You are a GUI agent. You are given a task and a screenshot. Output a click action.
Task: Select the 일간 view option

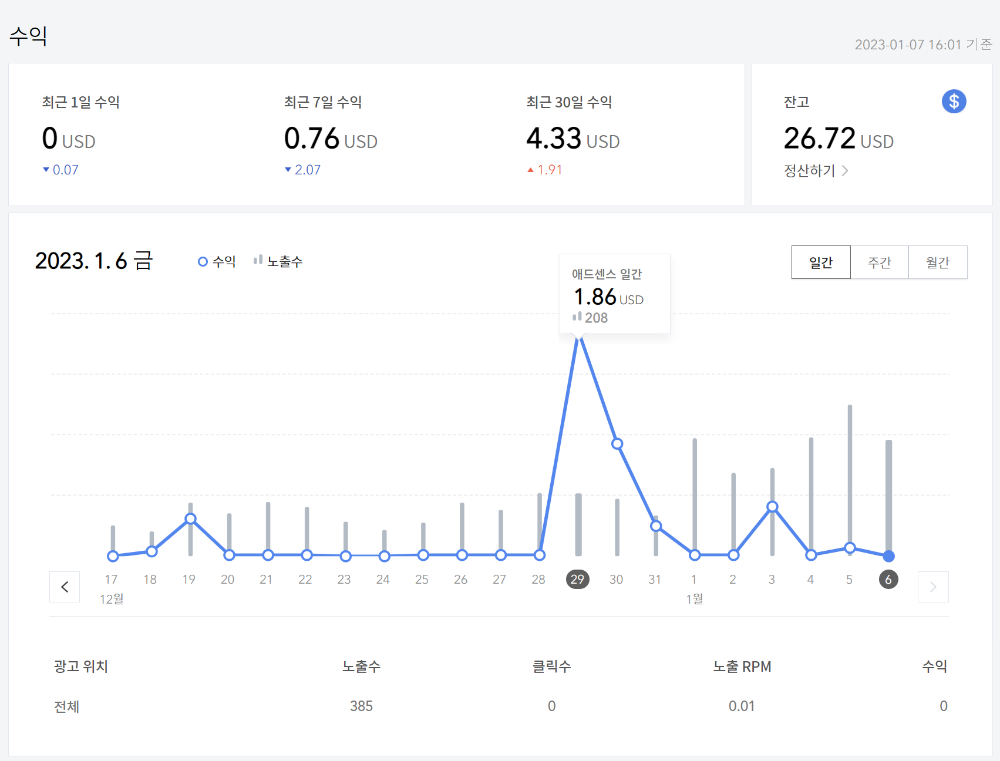[x=820, y=262]
